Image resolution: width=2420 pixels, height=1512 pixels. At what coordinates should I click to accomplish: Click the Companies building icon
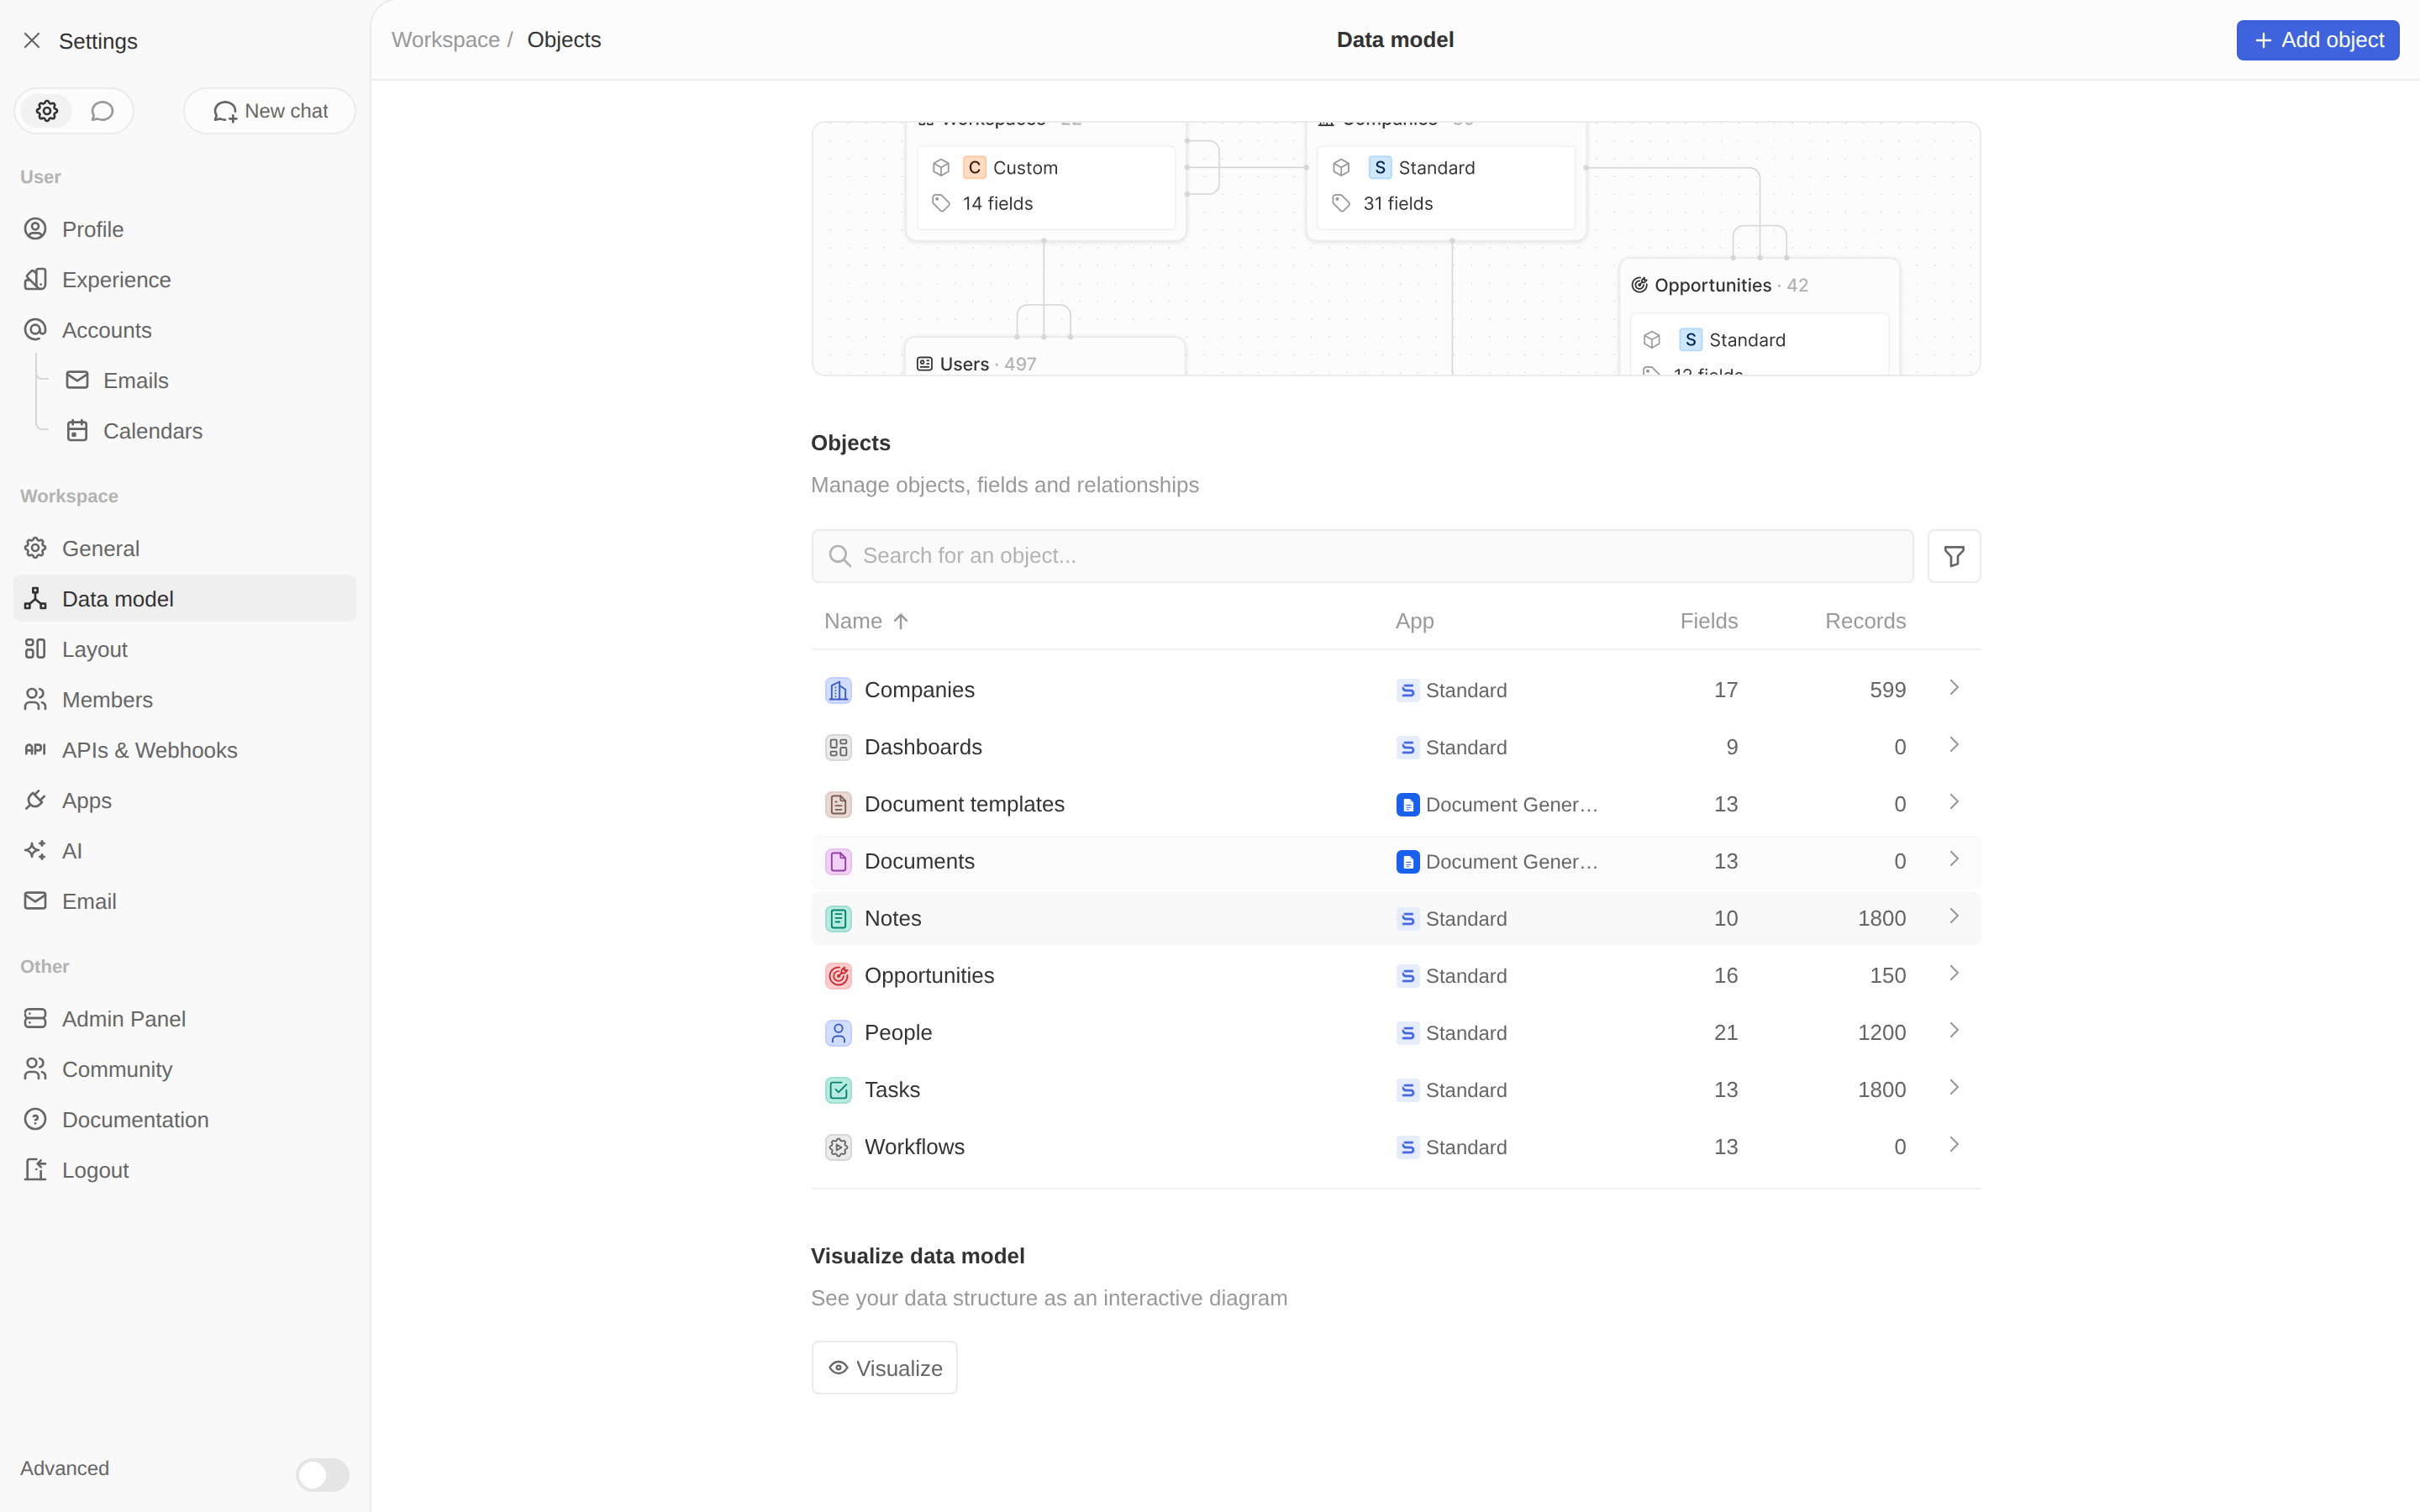(x=838, y=690)
